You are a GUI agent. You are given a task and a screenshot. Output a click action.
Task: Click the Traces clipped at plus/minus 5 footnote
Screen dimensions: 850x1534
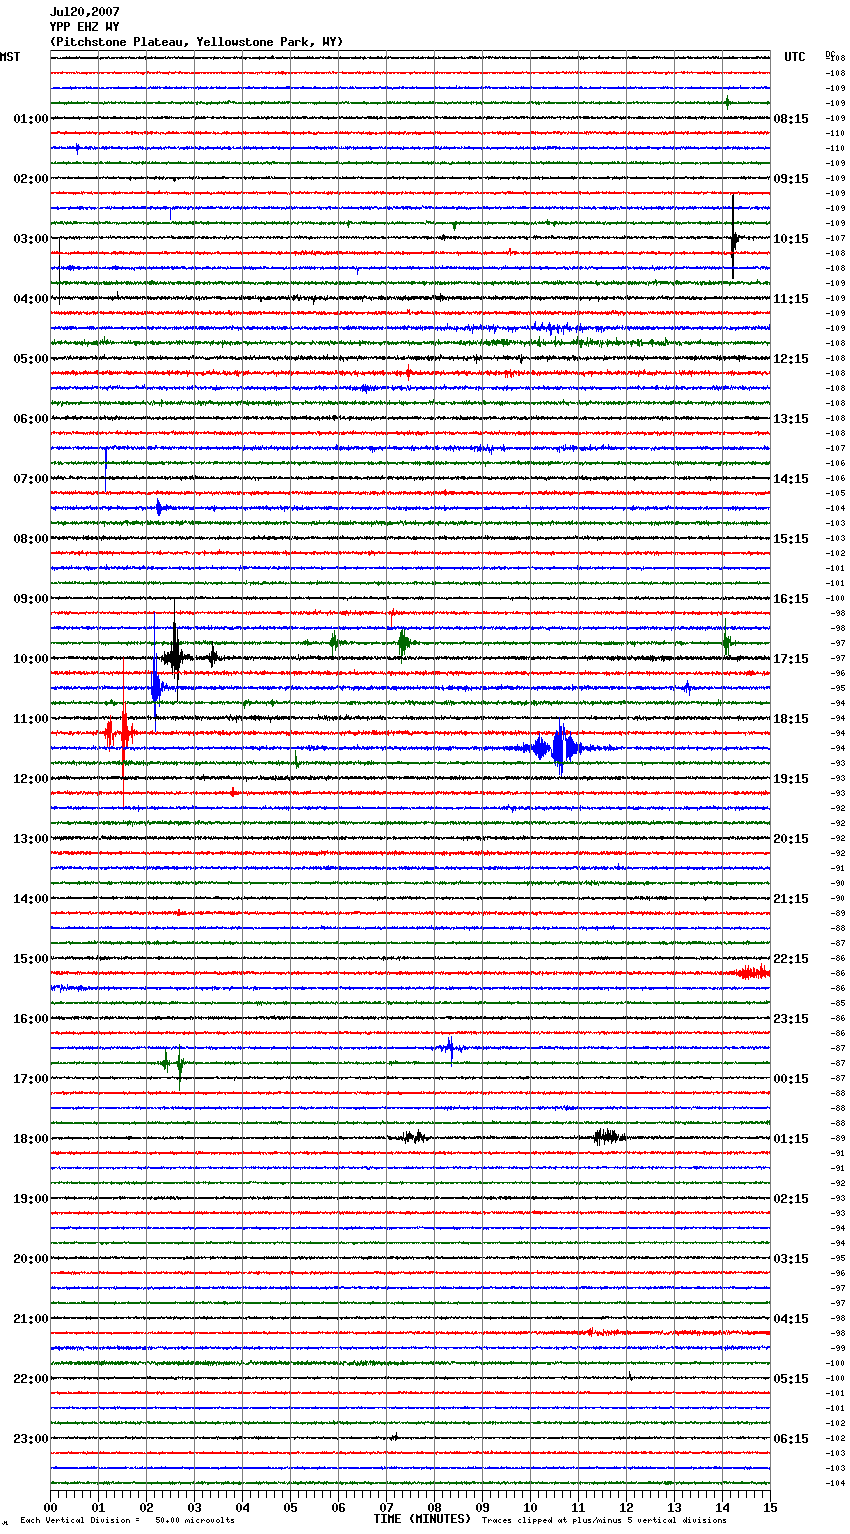point(604,1521)
